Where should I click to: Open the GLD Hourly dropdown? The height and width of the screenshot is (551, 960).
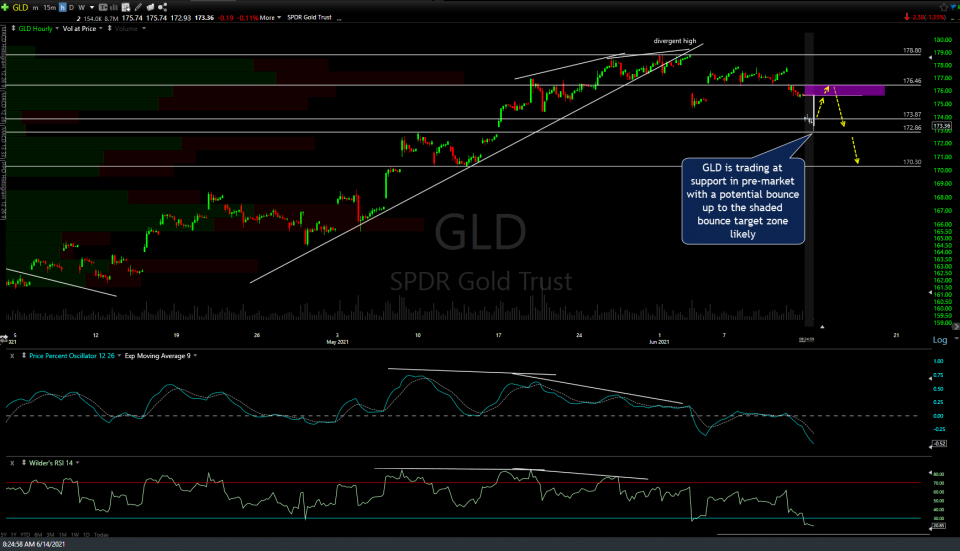point(58,29)
